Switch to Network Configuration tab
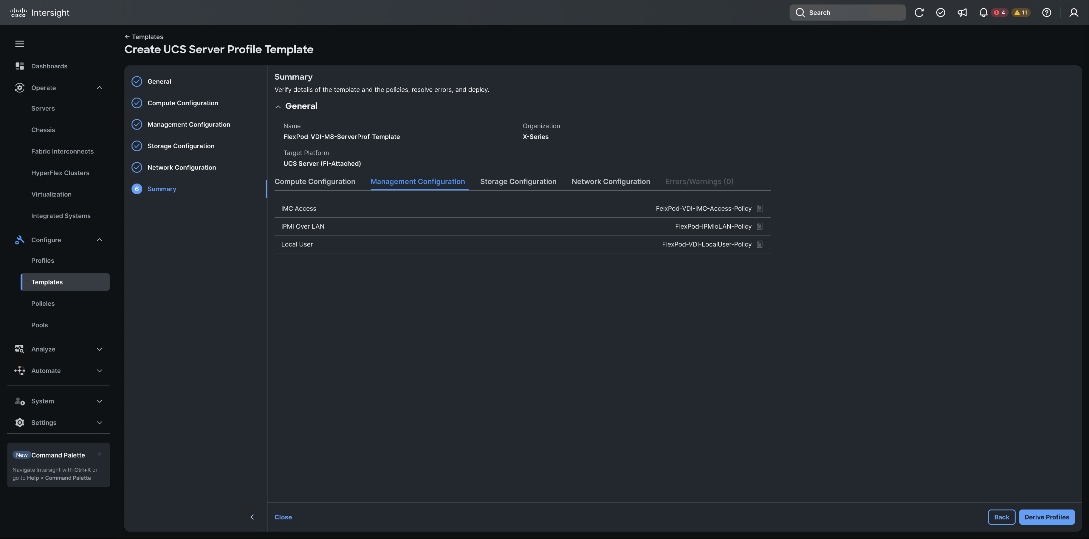This screenshot has width=1089, height=539. (610, 181)
